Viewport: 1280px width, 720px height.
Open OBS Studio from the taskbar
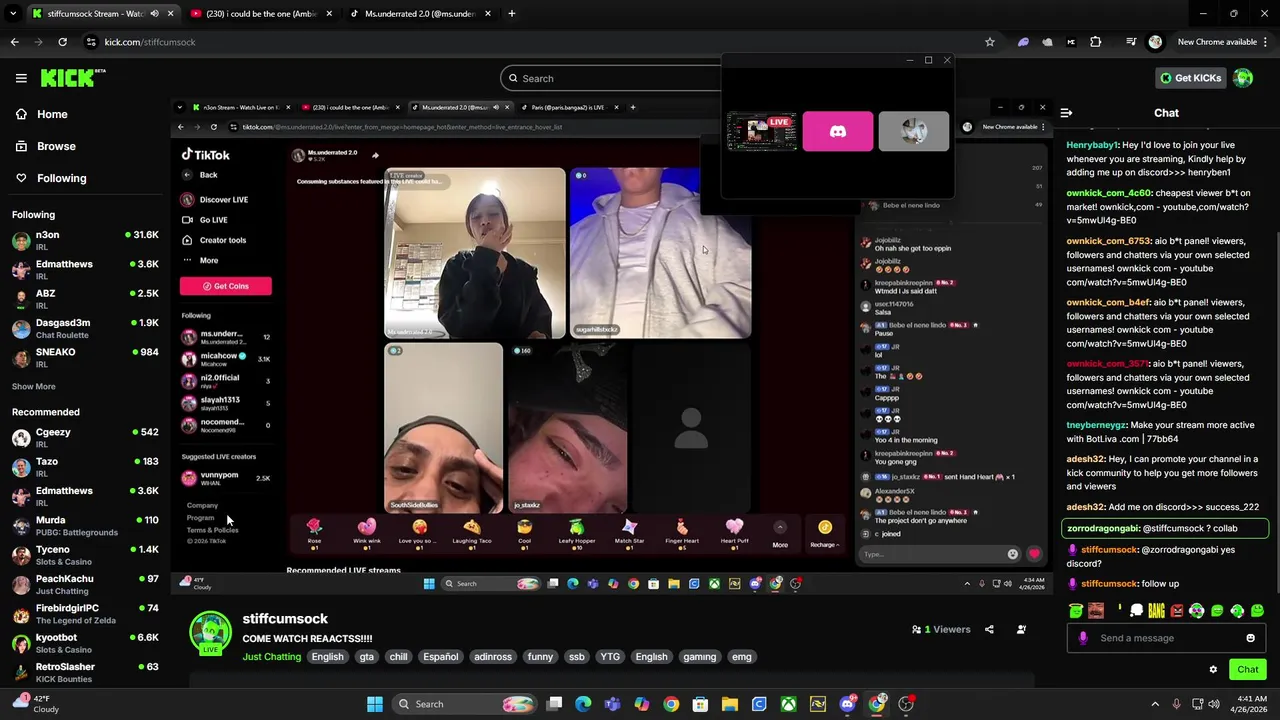pos(906,704)
